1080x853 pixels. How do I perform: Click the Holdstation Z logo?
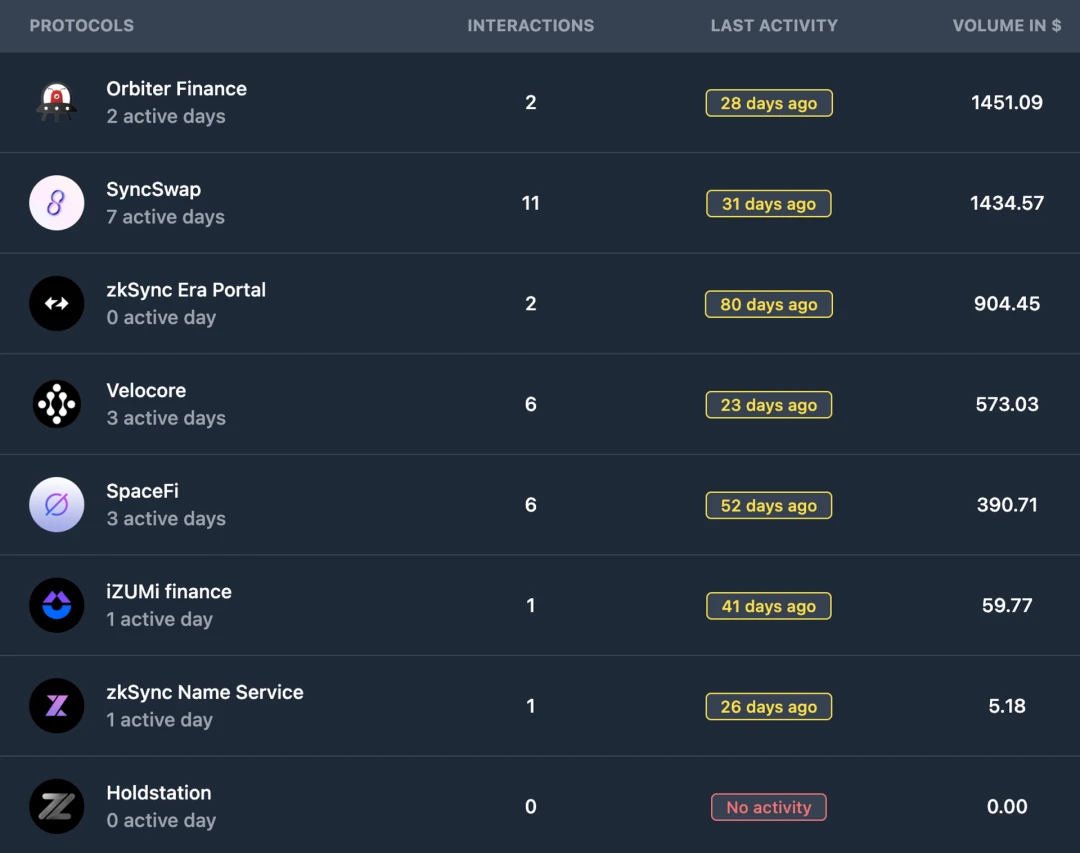(56, 806)
